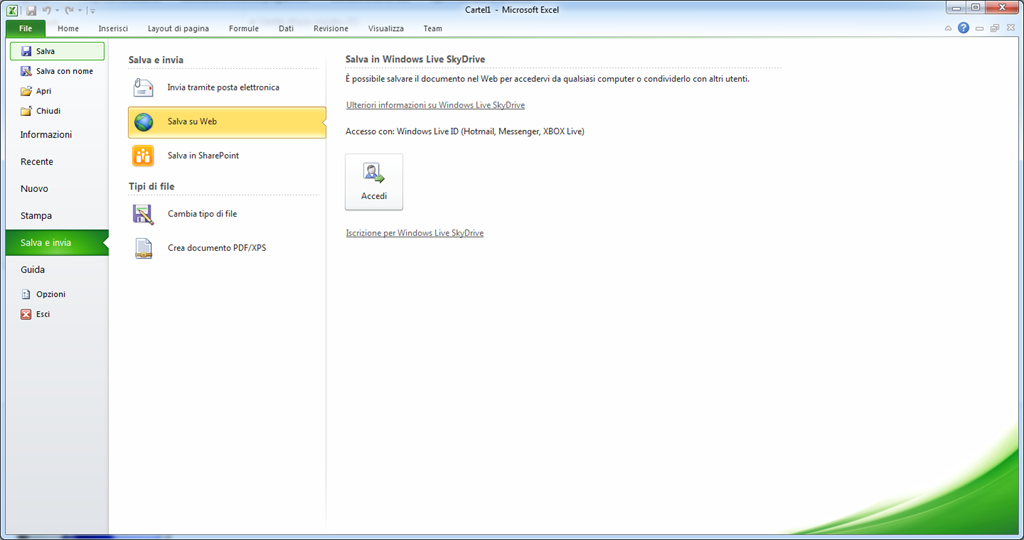This screenshot has height=540, width=1024.
Task: Click the Redo arrow in Quick Access Toolbar
Action: click(x=69, y=10)
